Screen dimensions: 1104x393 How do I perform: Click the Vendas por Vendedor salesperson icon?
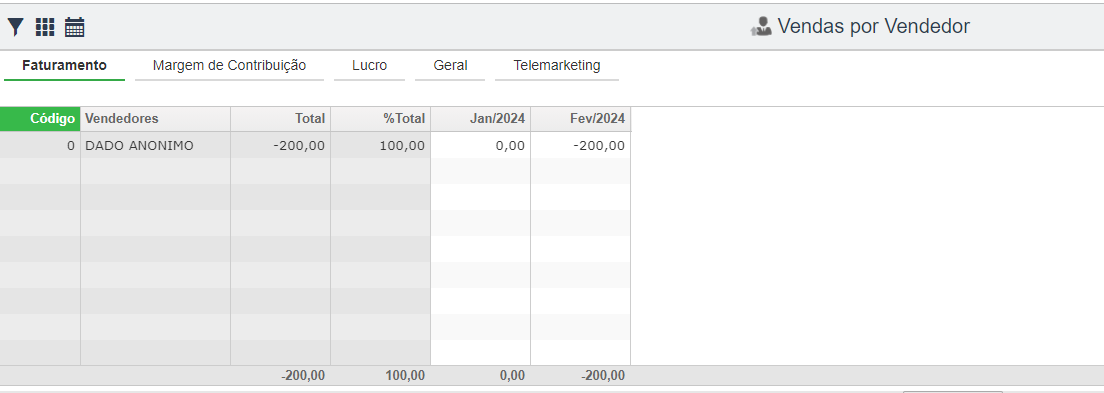(x=761, y=27)
